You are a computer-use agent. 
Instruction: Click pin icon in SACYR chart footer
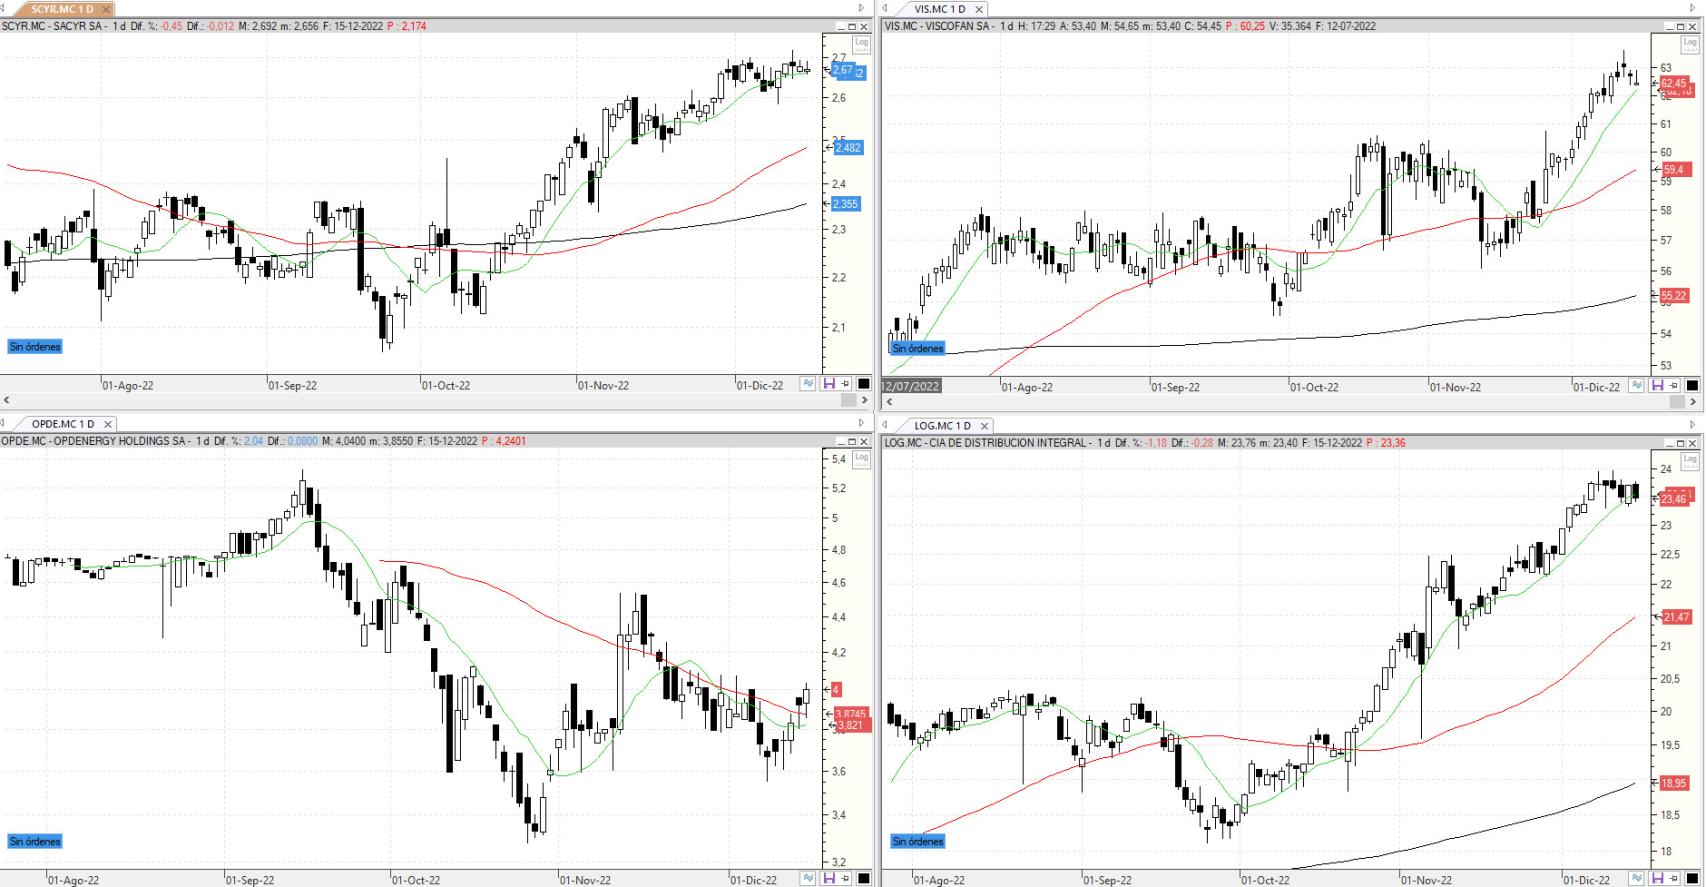pyautogui.click(x=846, y=384)
